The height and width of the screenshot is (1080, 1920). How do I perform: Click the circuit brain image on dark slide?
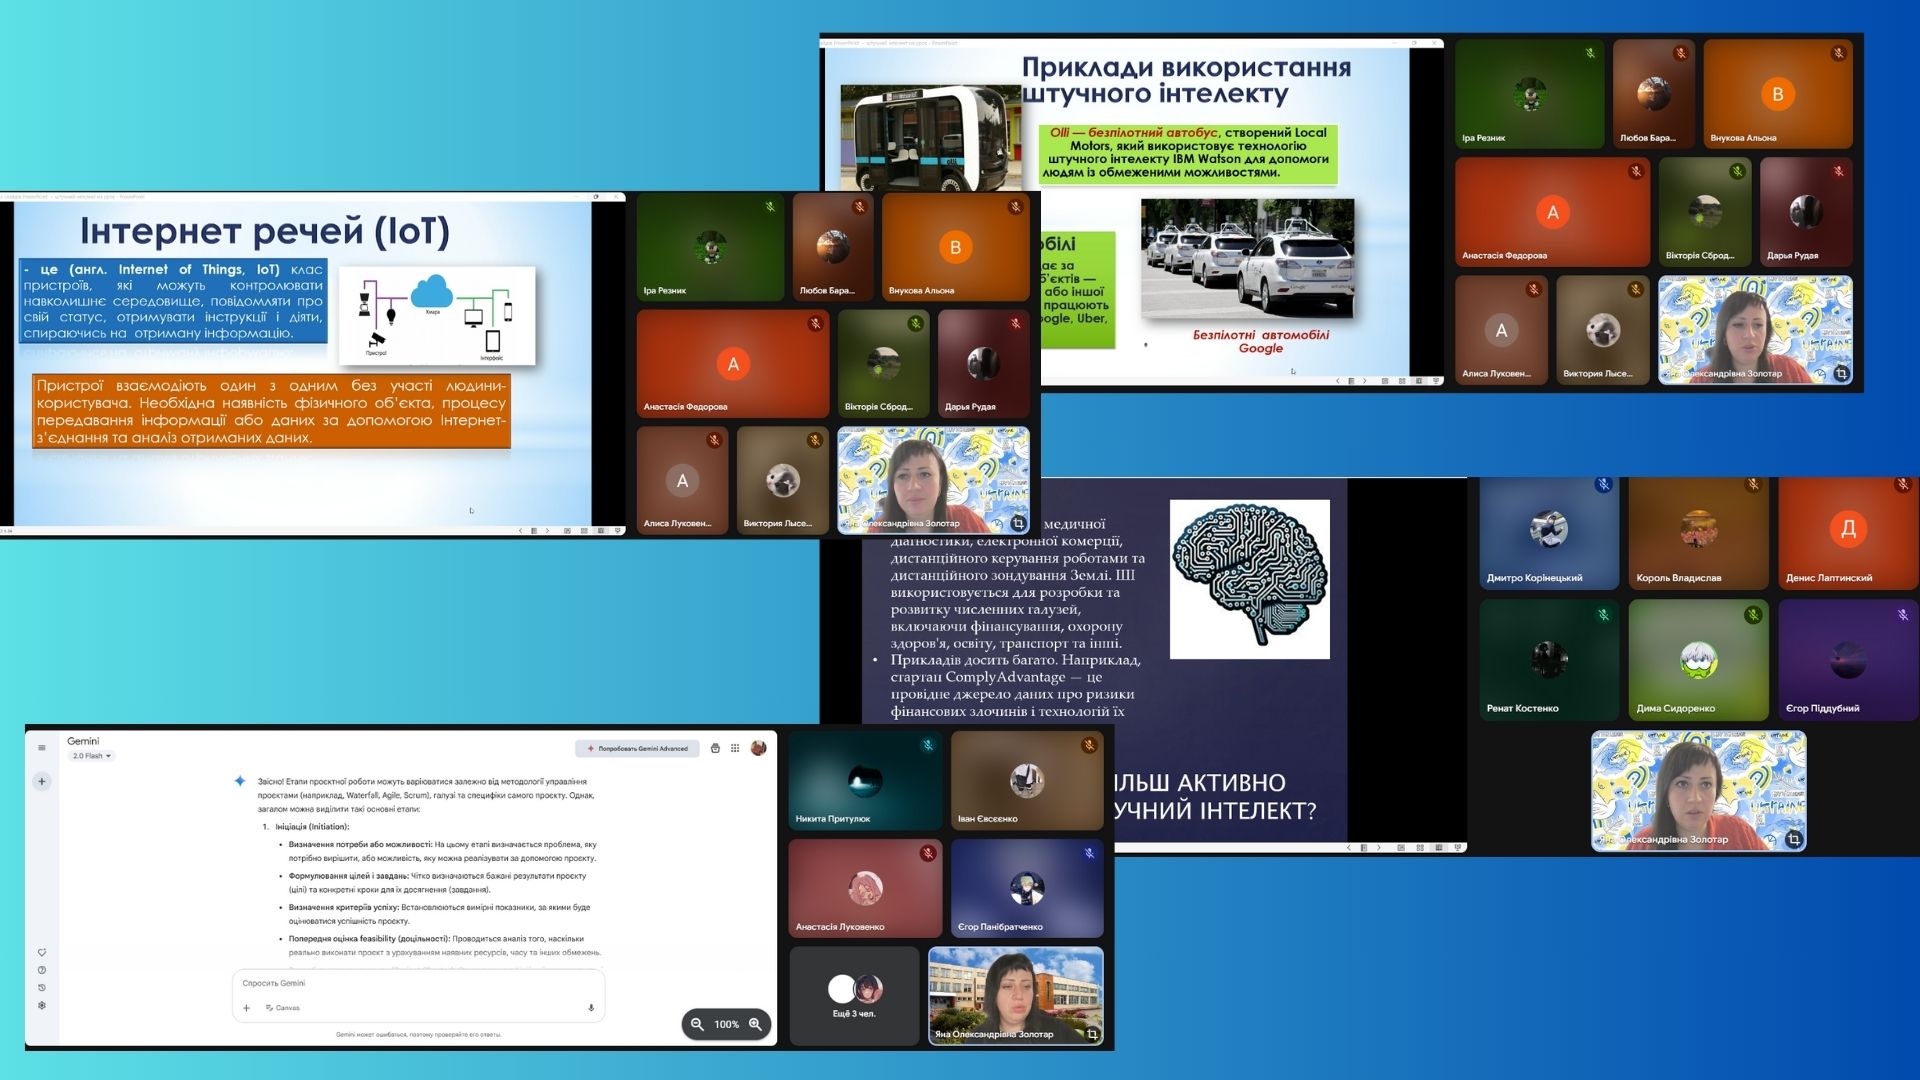click(1250, 579)
